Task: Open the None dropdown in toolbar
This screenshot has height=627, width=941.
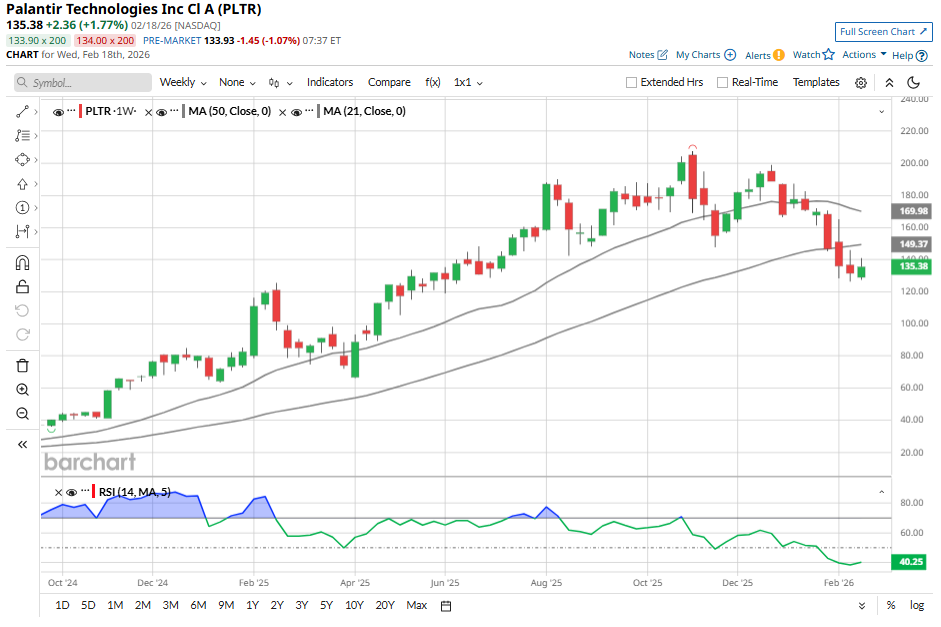Action: (x=237, y=83)
